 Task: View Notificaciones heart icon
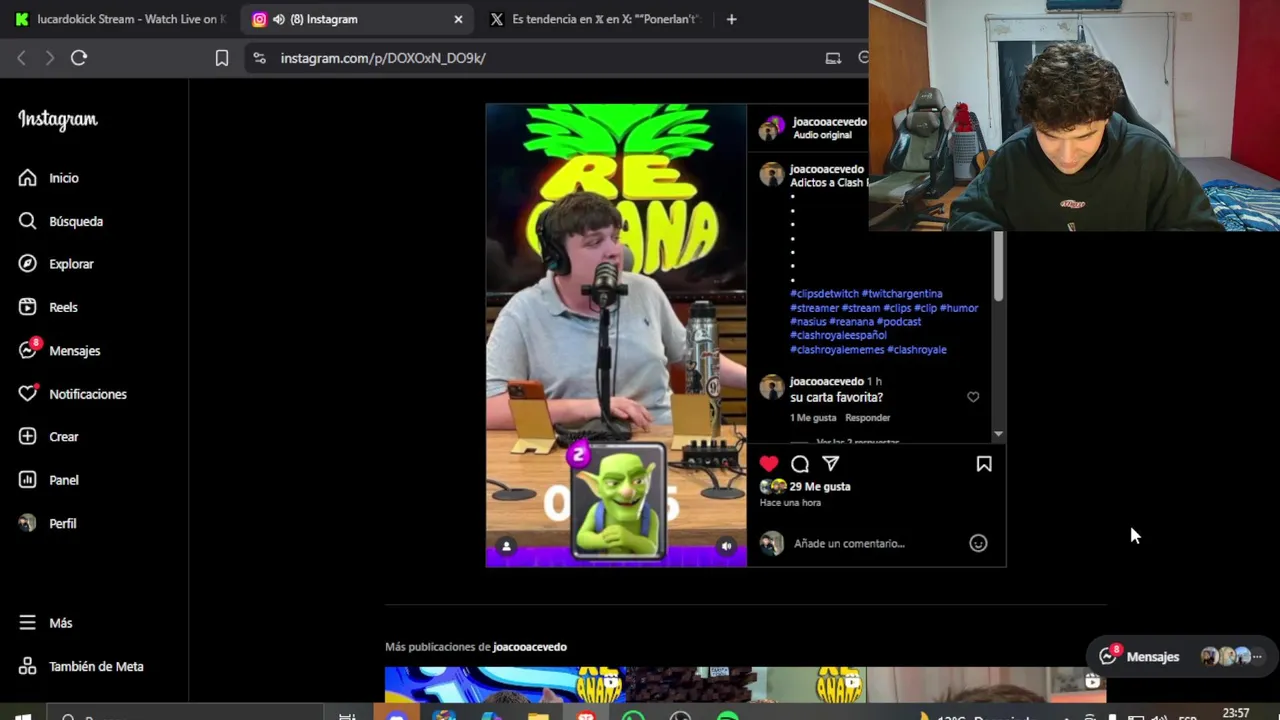28,393
